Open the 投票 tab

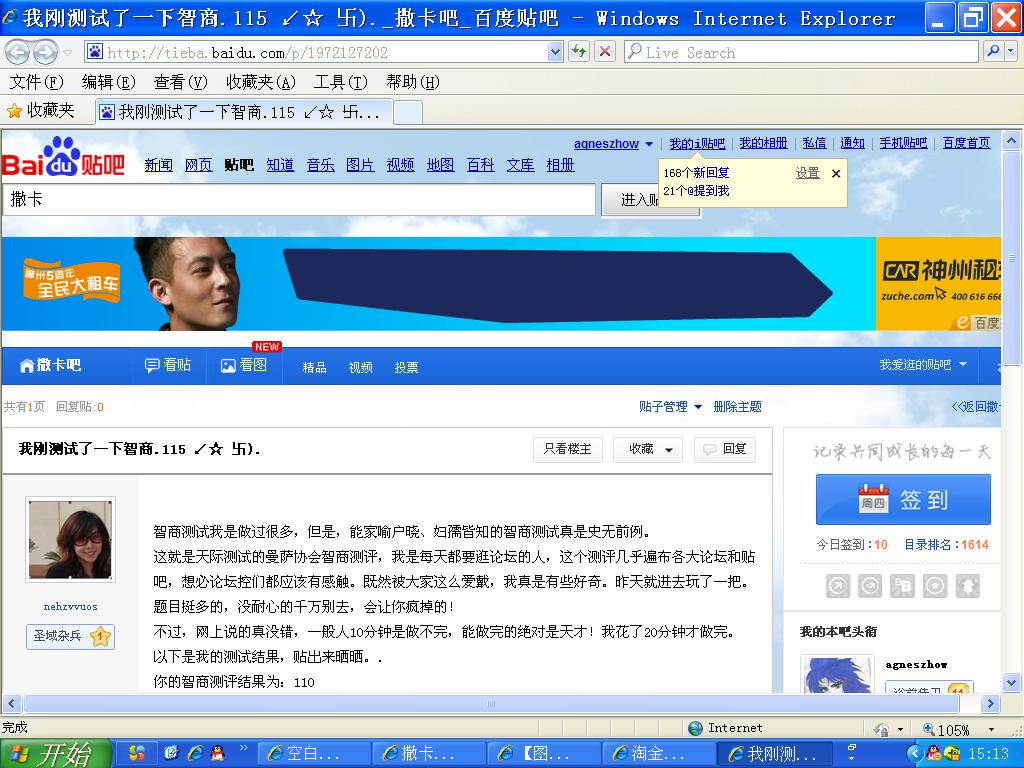coord(406,368)
